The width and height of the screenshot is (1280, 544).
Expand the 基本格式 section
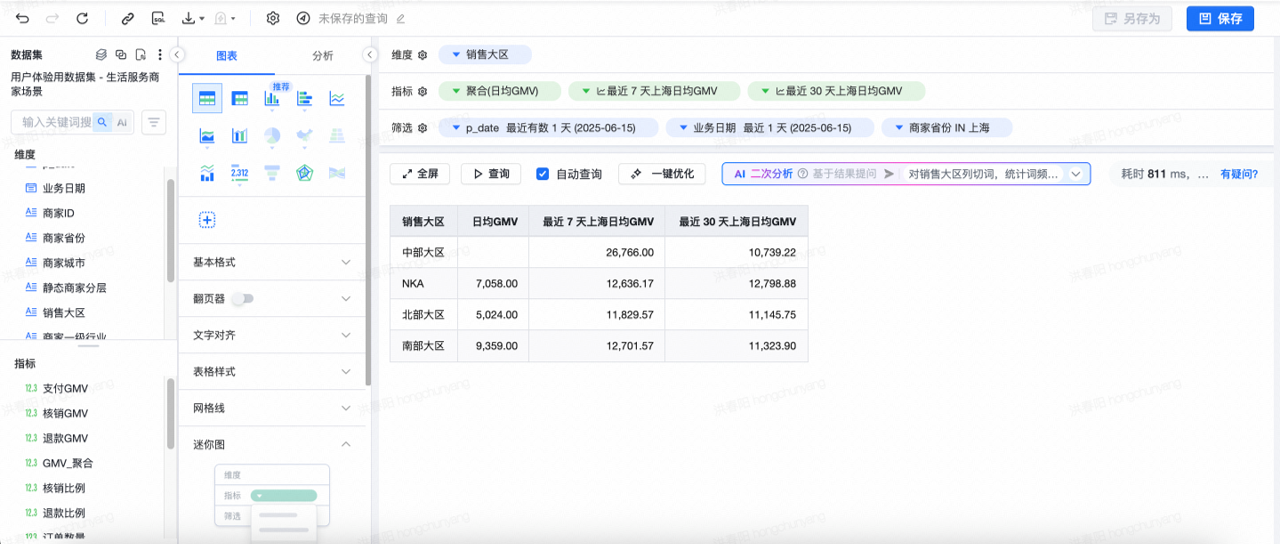(x=346, y=262)
